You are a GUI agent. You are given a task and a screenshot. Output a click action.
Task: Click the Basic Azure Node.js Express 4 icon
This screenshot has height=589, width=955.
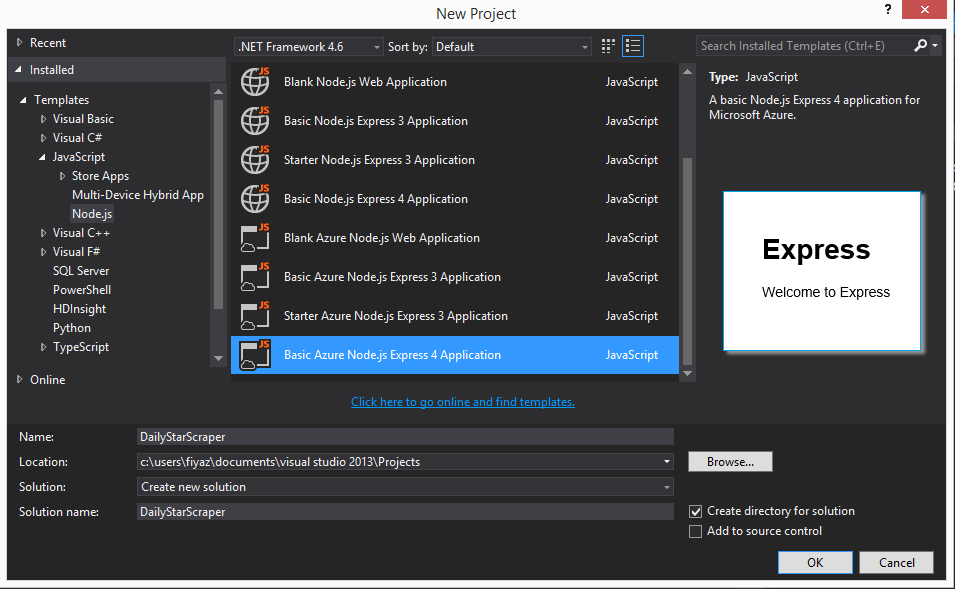click(255, 354)
